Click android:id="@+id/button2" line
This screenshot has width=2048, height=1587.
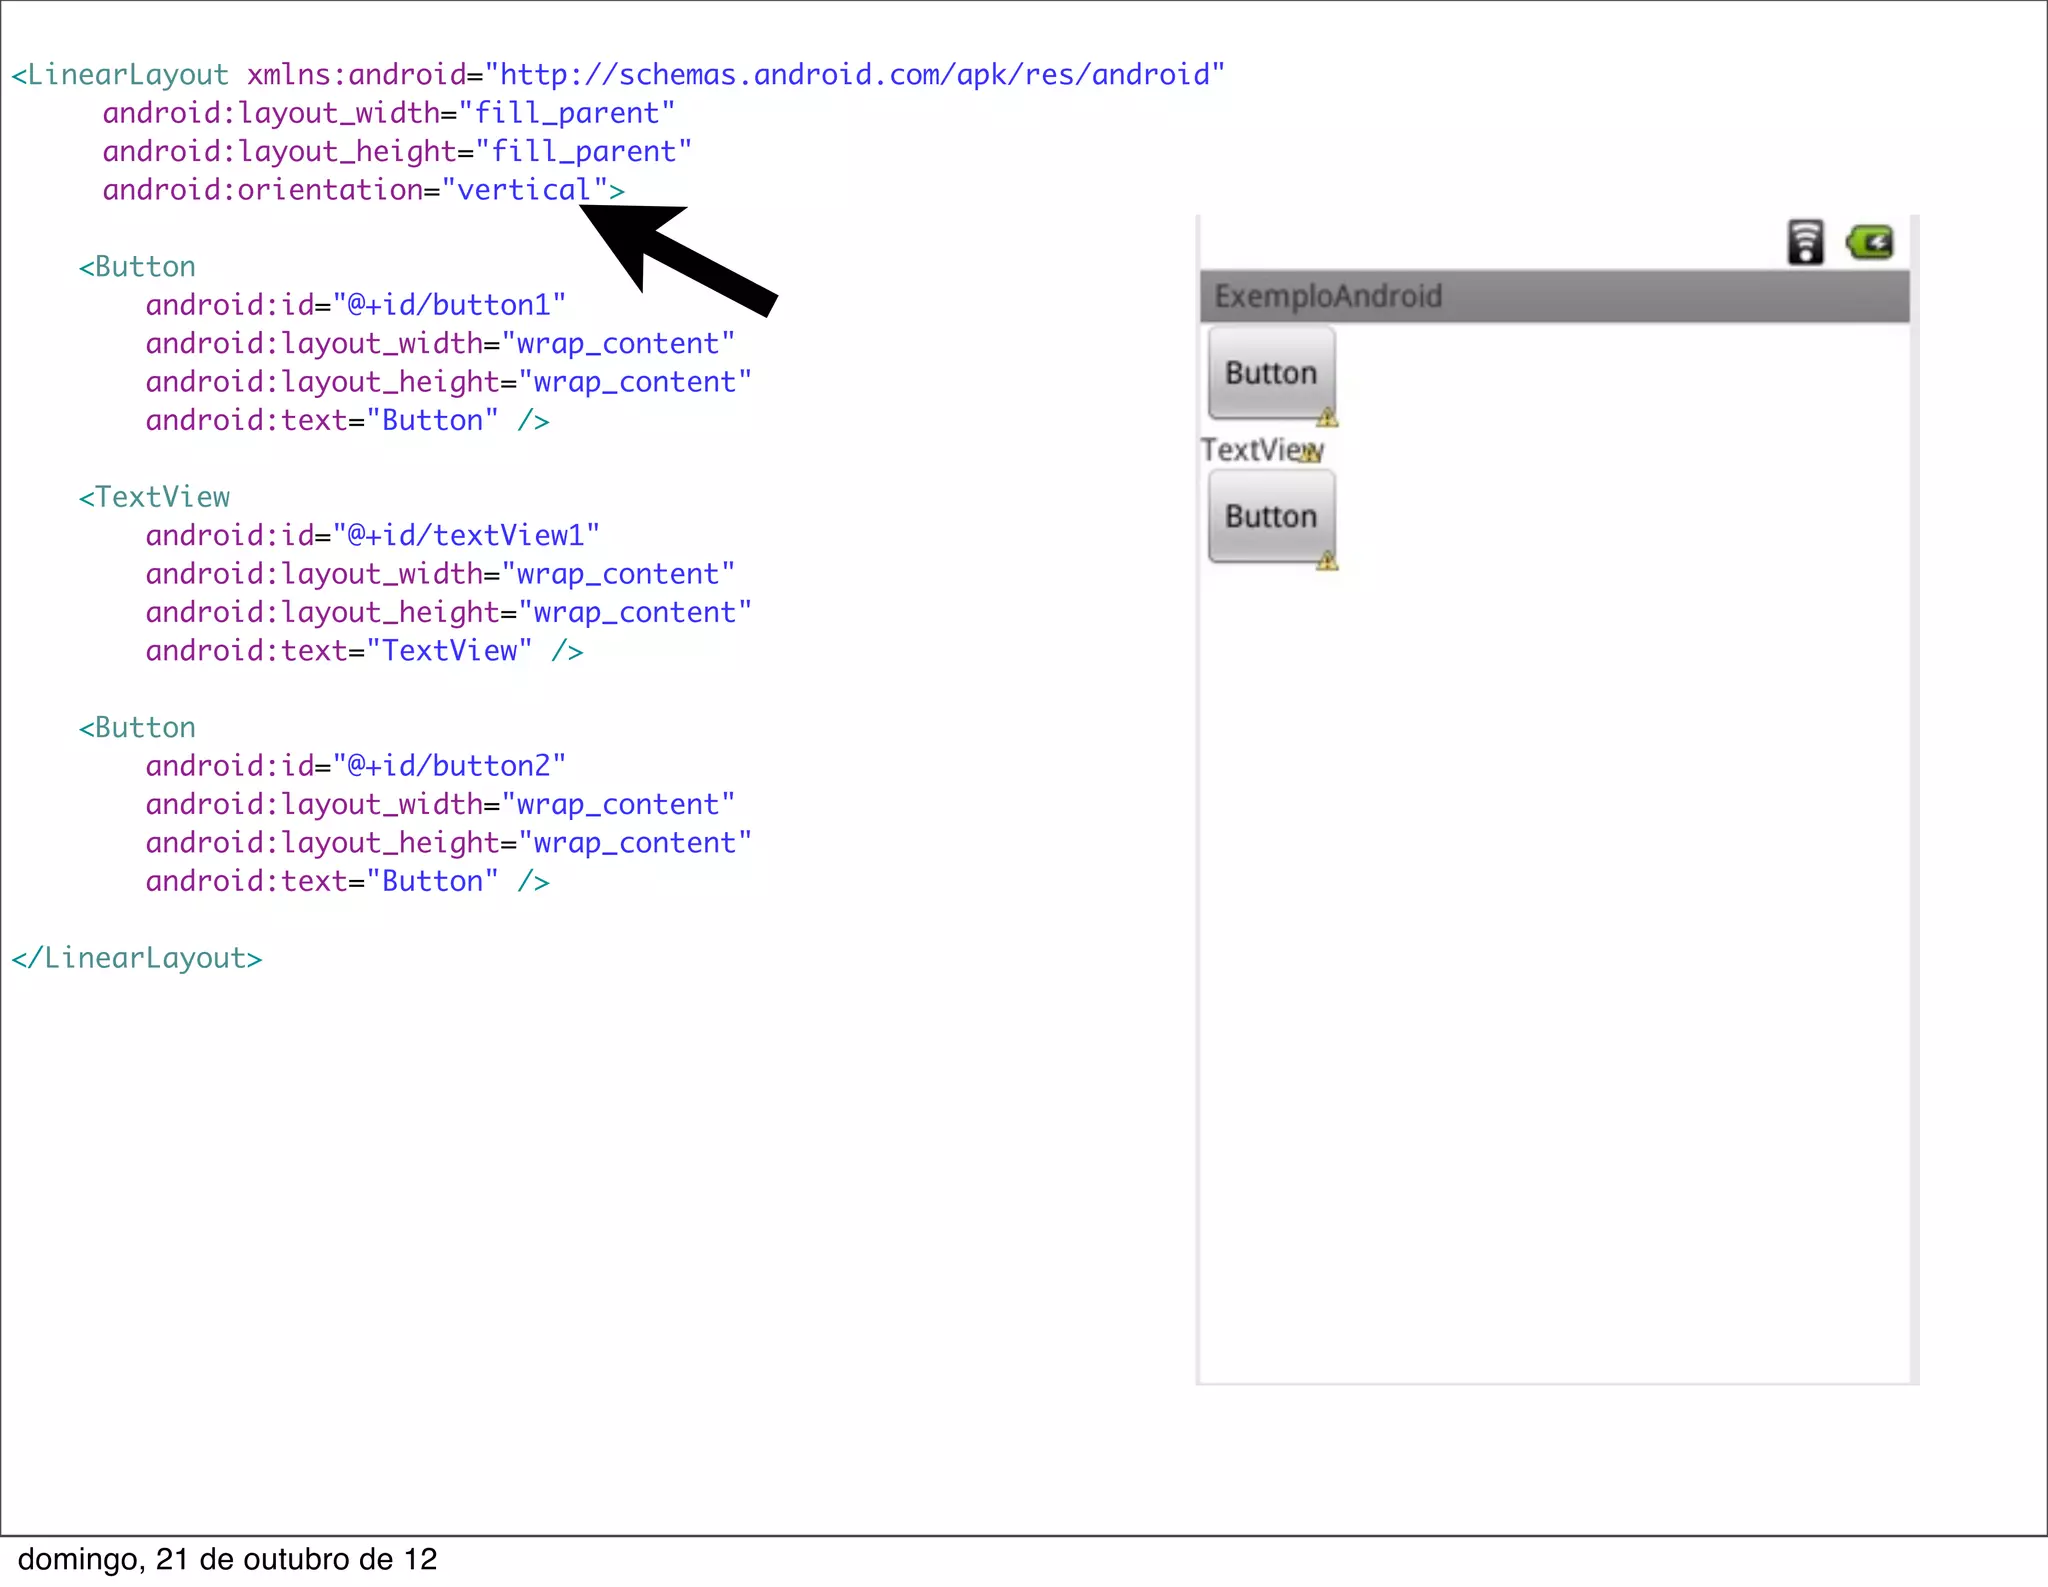356,766
